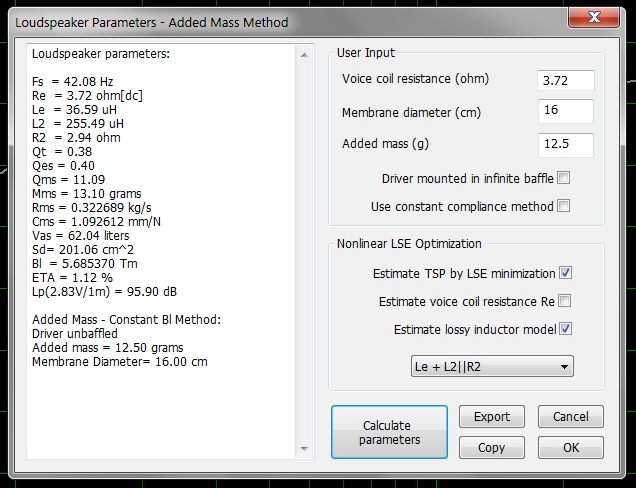The width and height of the screenshot is (636, 488).
Task: Click the Membrane diameter input field
Action: (x=565, y=112)
